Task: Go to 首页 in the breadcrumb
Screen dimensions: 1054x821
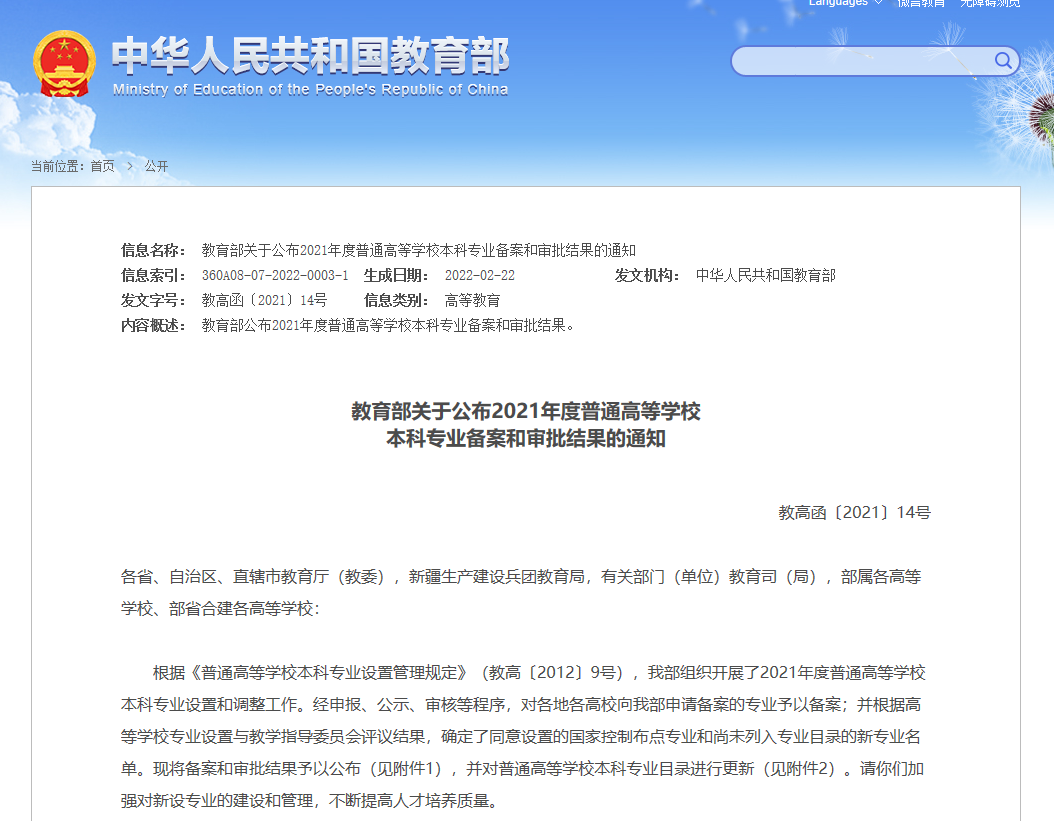Action: (102, 166)
